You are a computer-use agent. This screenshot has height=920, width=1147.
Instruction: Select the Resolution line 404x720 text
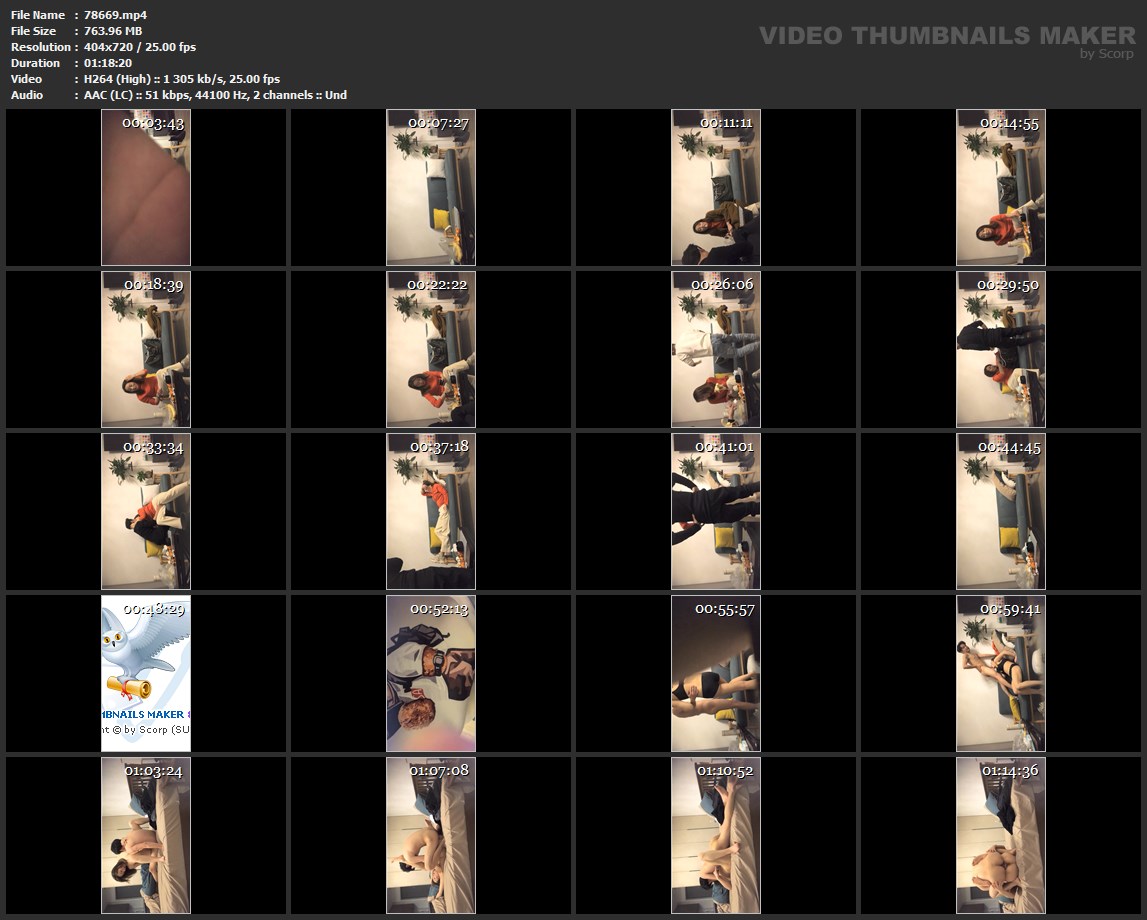pos(140,47)
